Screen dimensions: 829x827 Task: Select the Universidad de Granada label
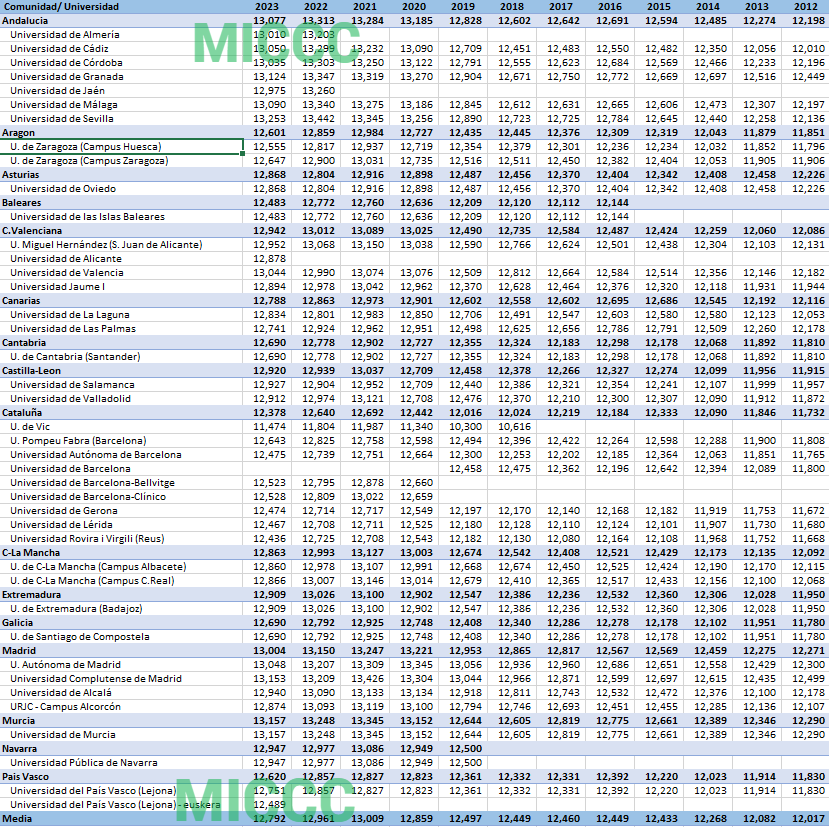coord(67,77)
